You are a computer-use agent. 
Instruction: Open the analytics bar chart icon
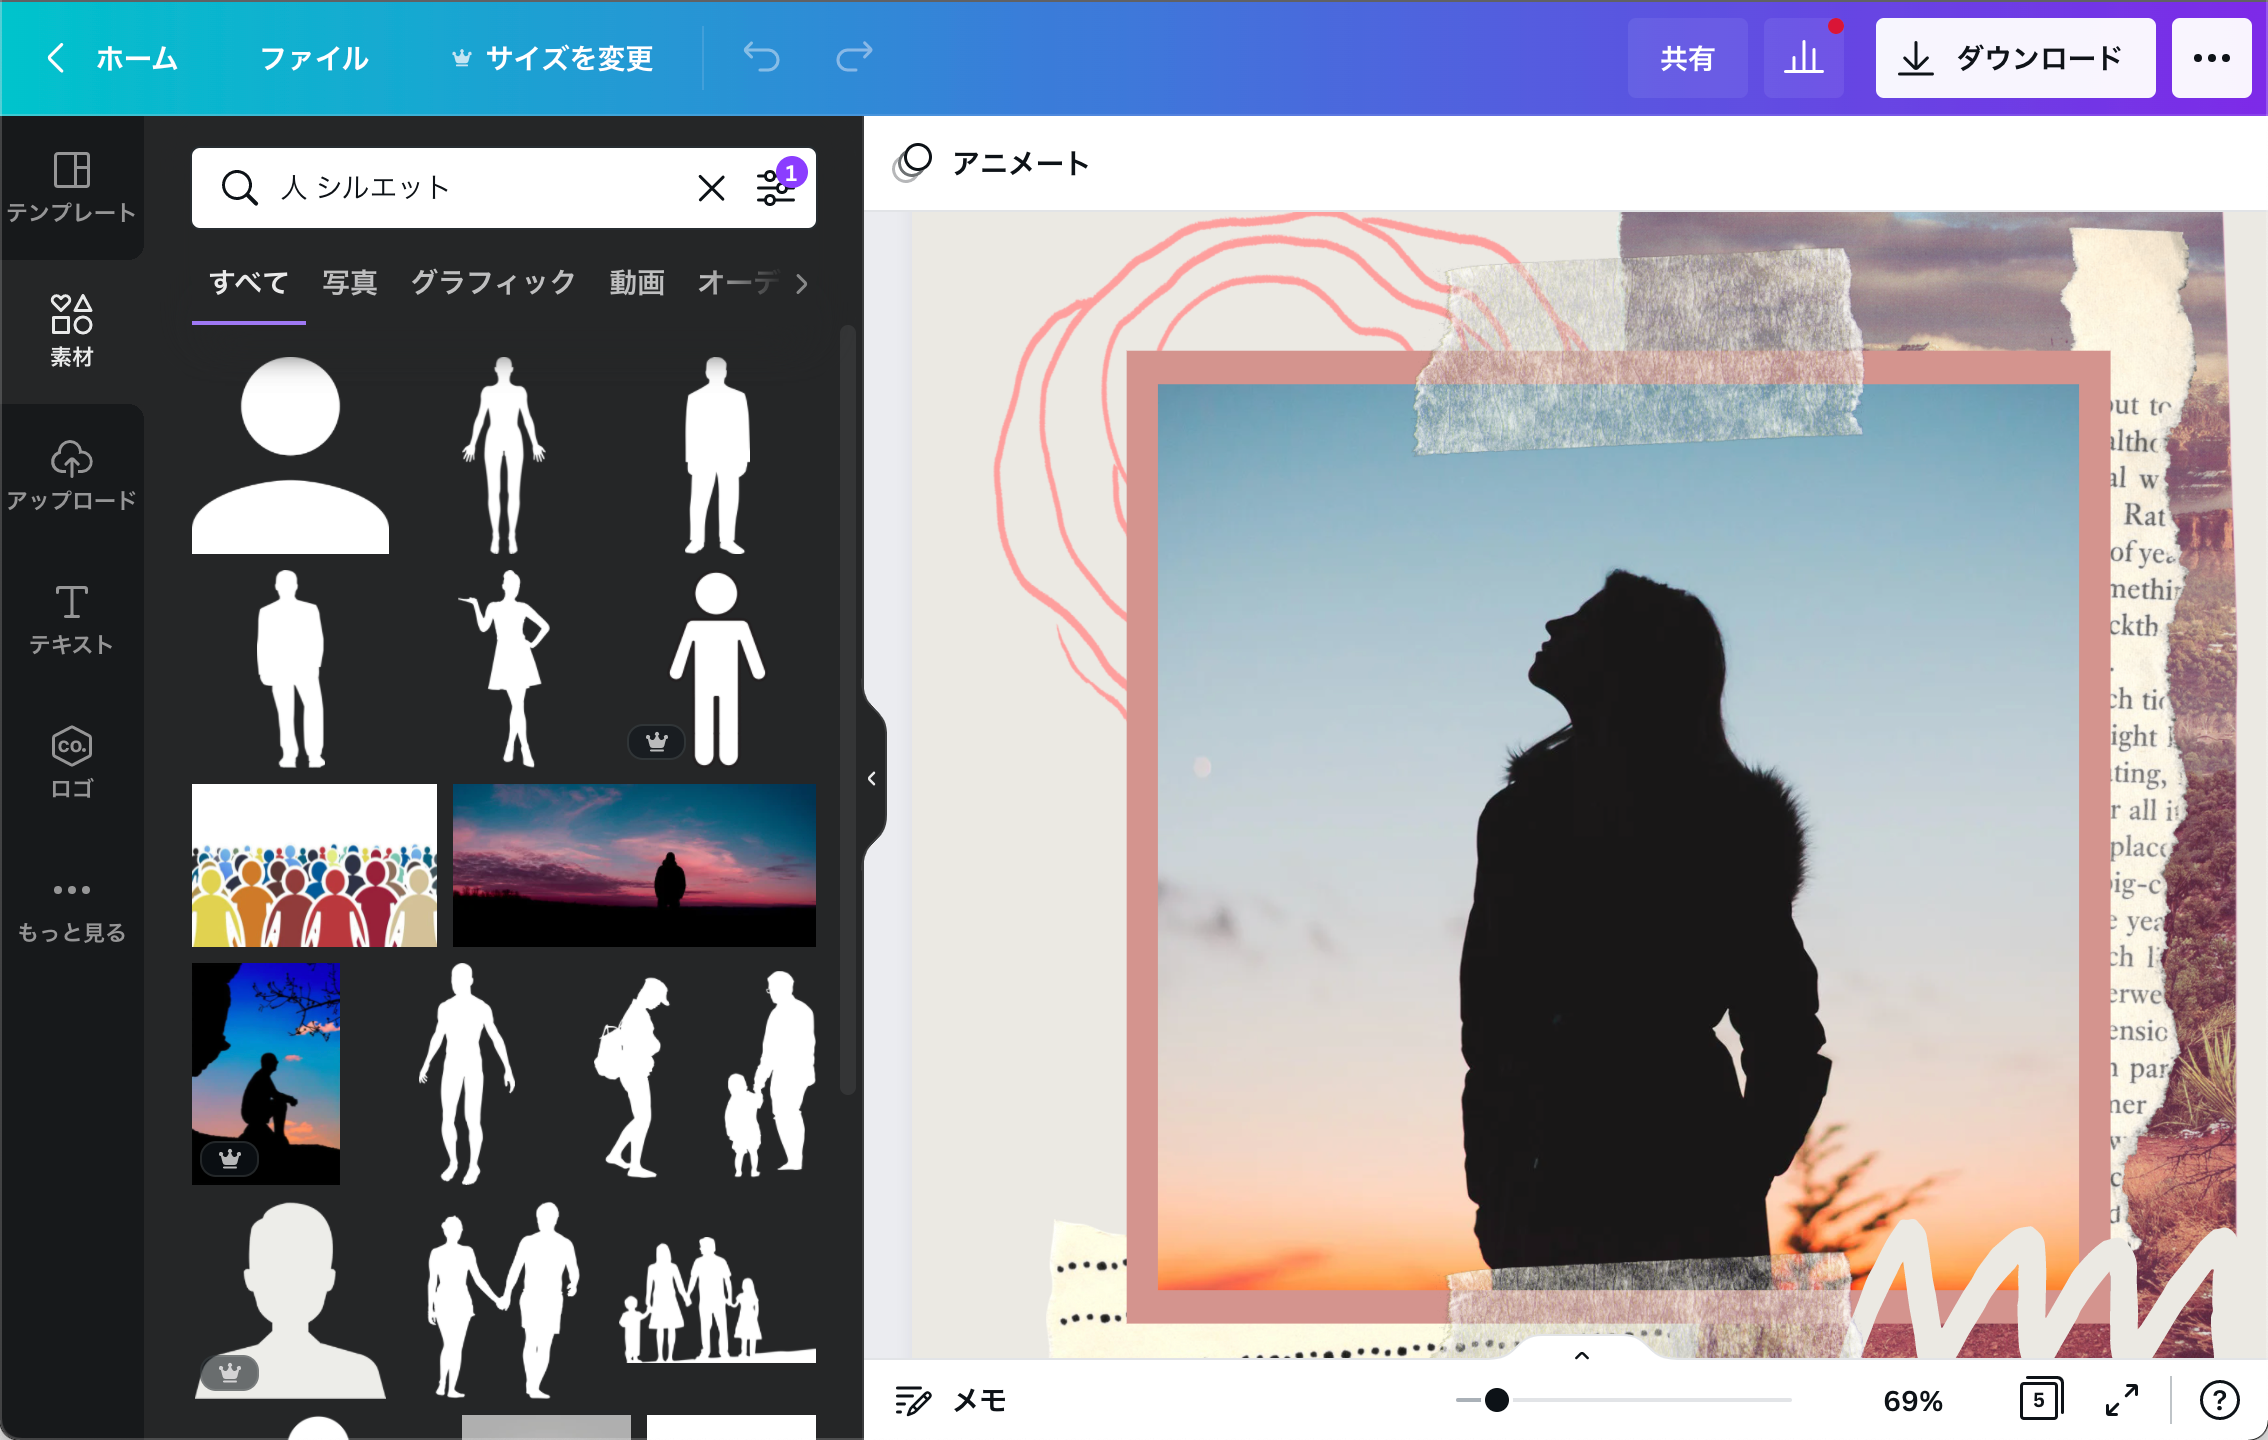point(1803,58)
